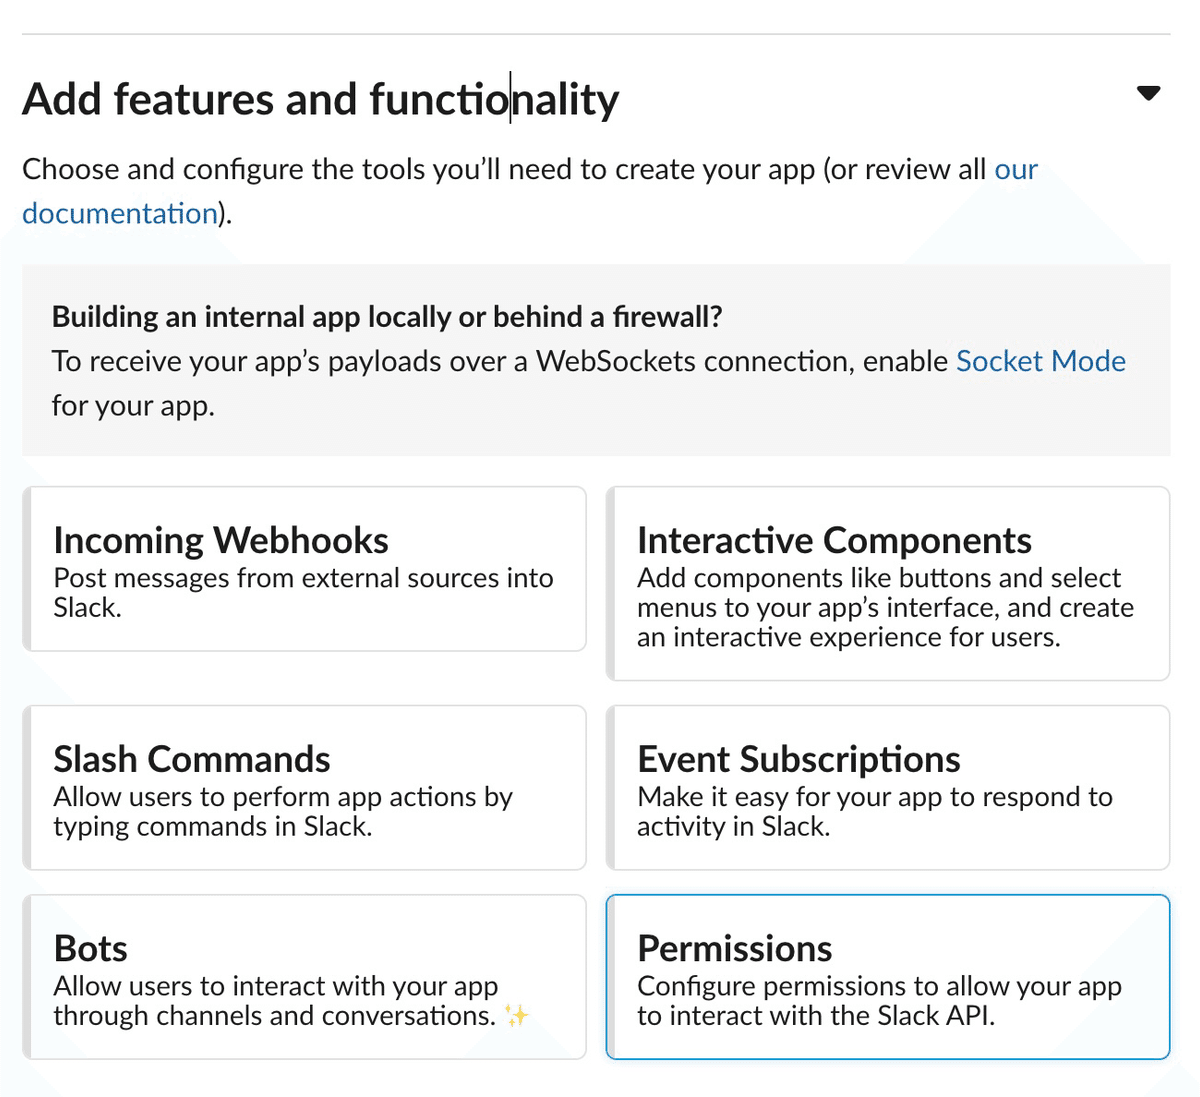The height and width of the screenshot is (1097, 1200).
Task: Select the Slash Commands card
Action: tap(304, 788)
